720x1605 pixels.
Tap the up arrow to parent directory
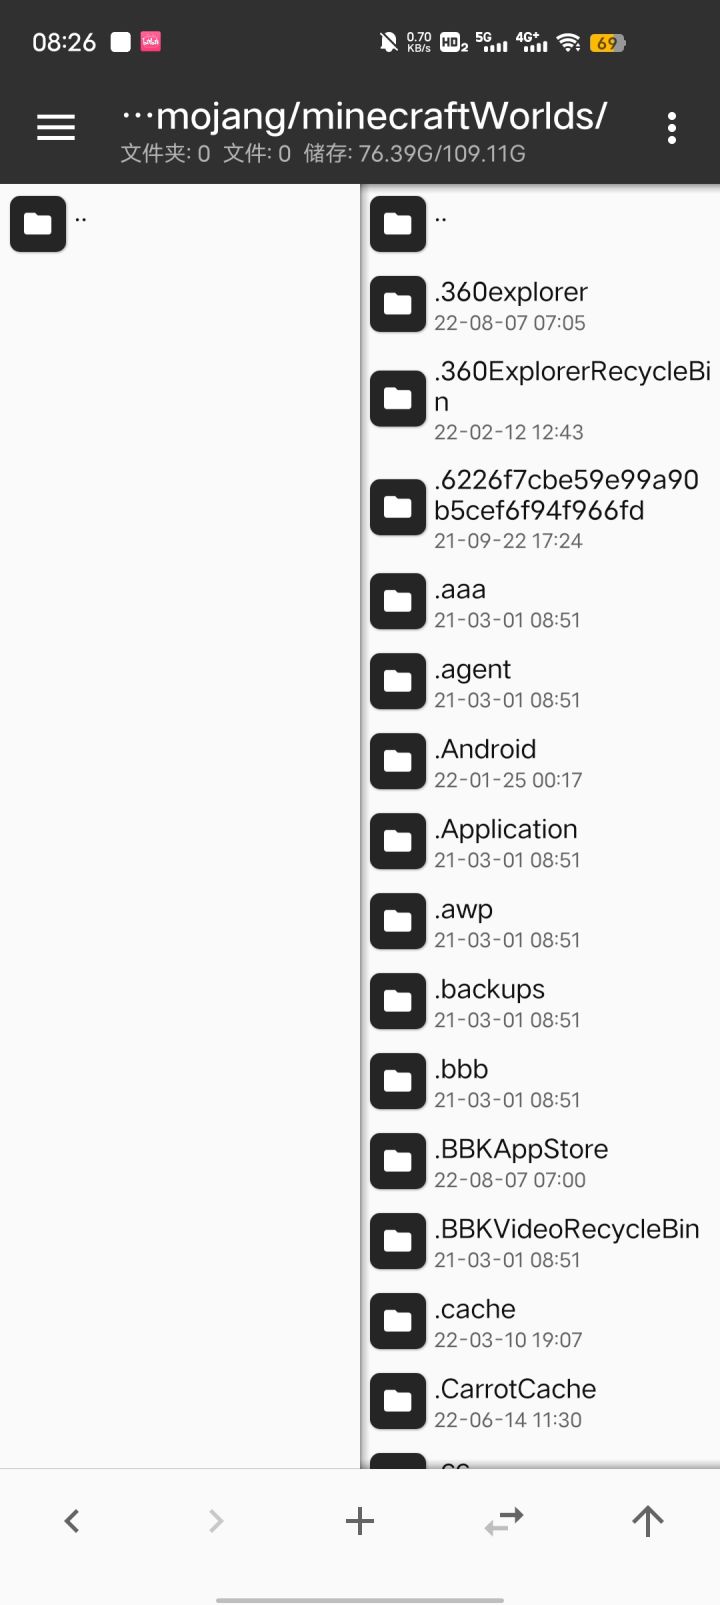click(647, 1521)
